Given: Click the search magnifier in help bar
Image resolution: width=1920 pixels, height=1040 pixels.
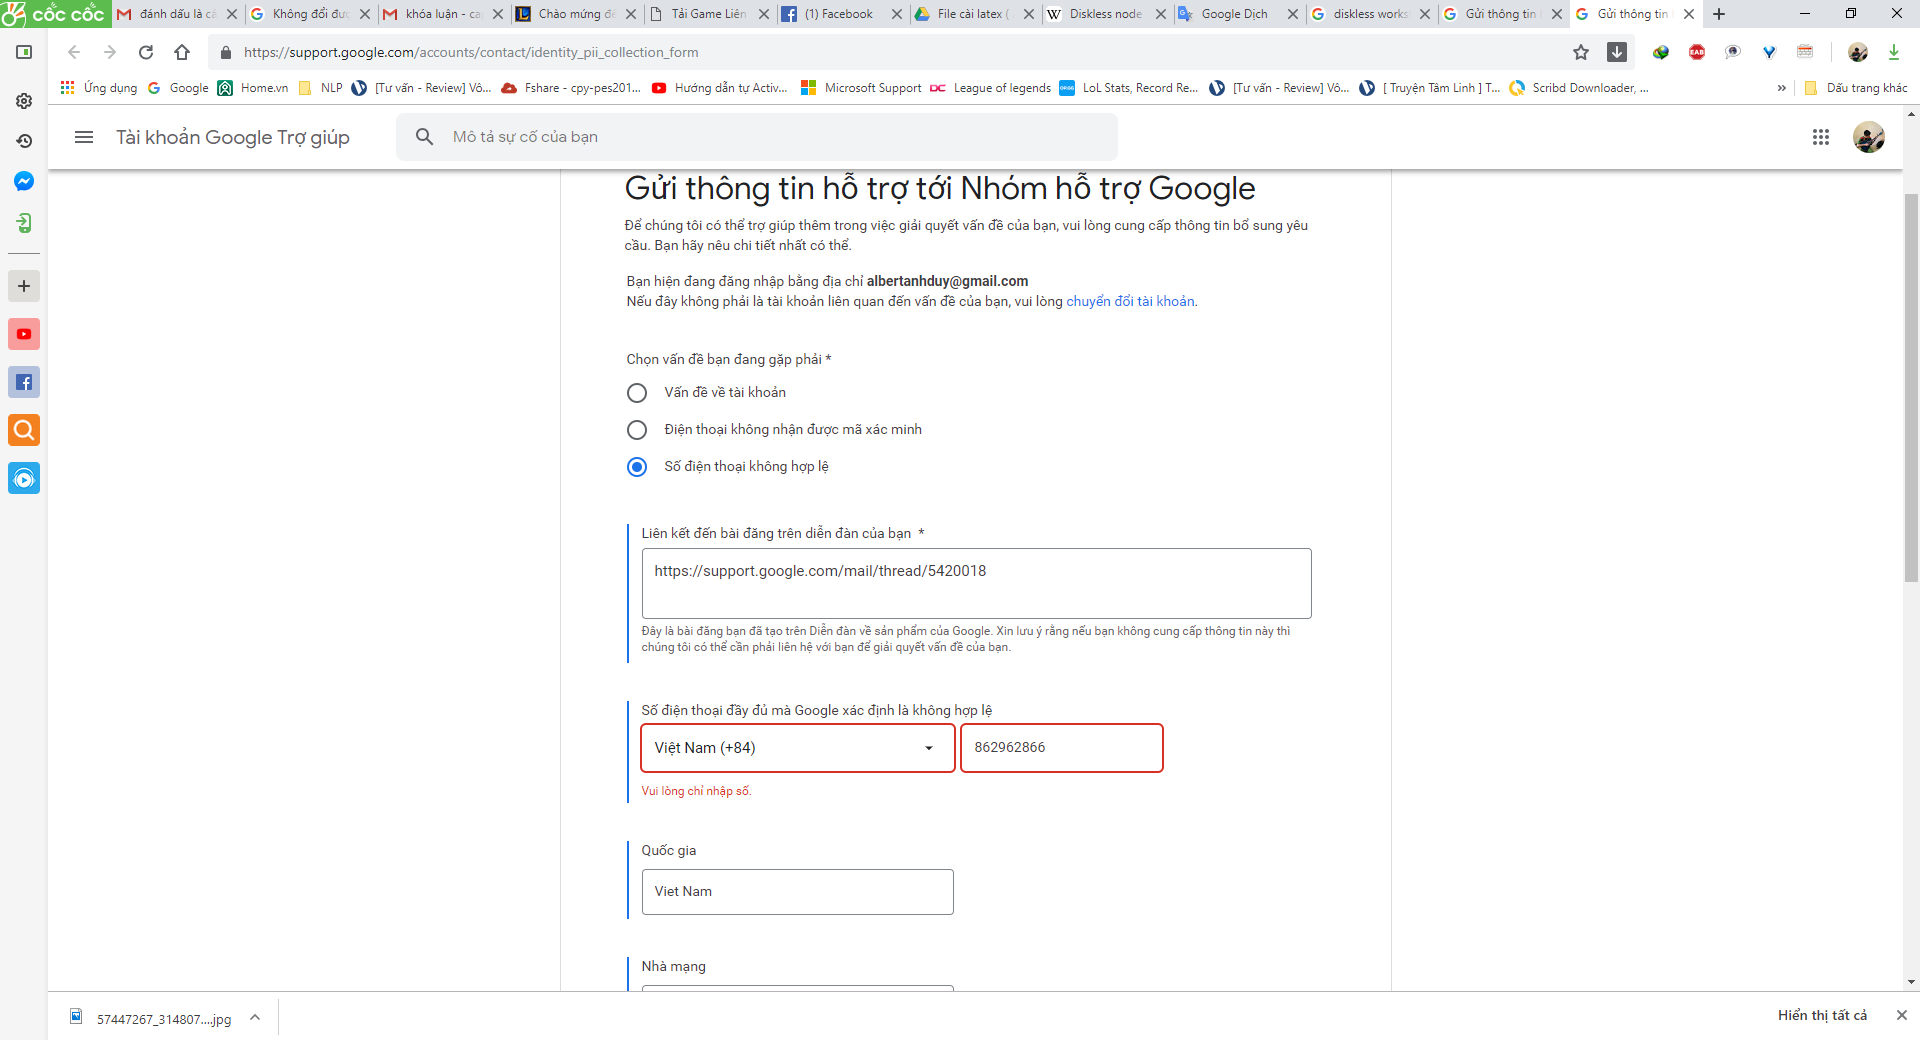Looking at the screenshot, I should pos(425,137).
